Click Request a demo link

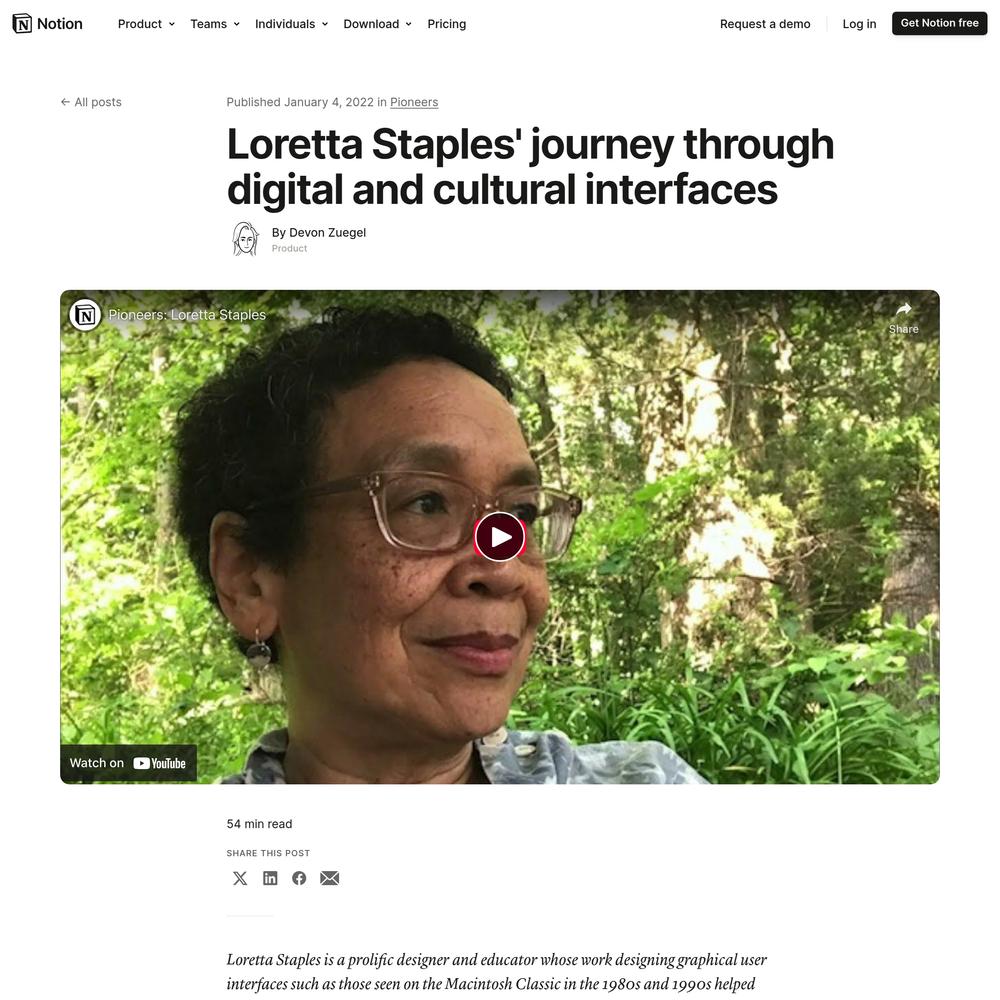pos(765,24)
